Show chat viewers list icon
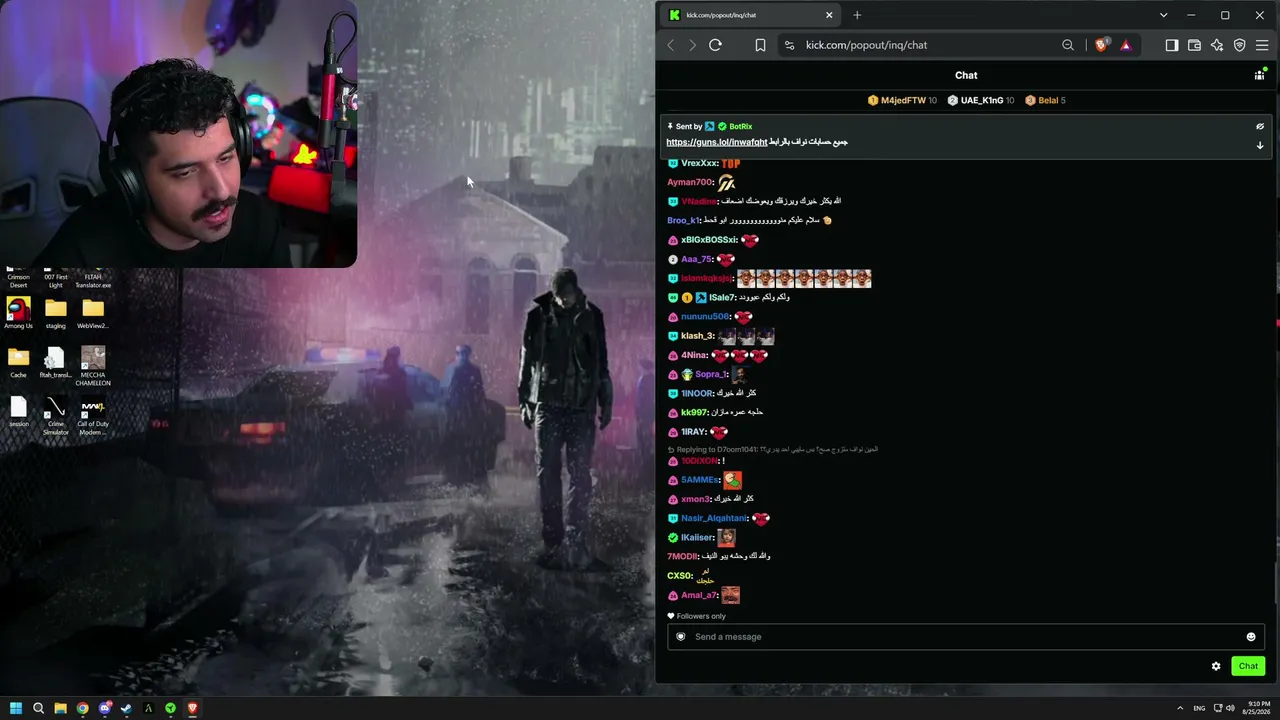 (1259, 75)
